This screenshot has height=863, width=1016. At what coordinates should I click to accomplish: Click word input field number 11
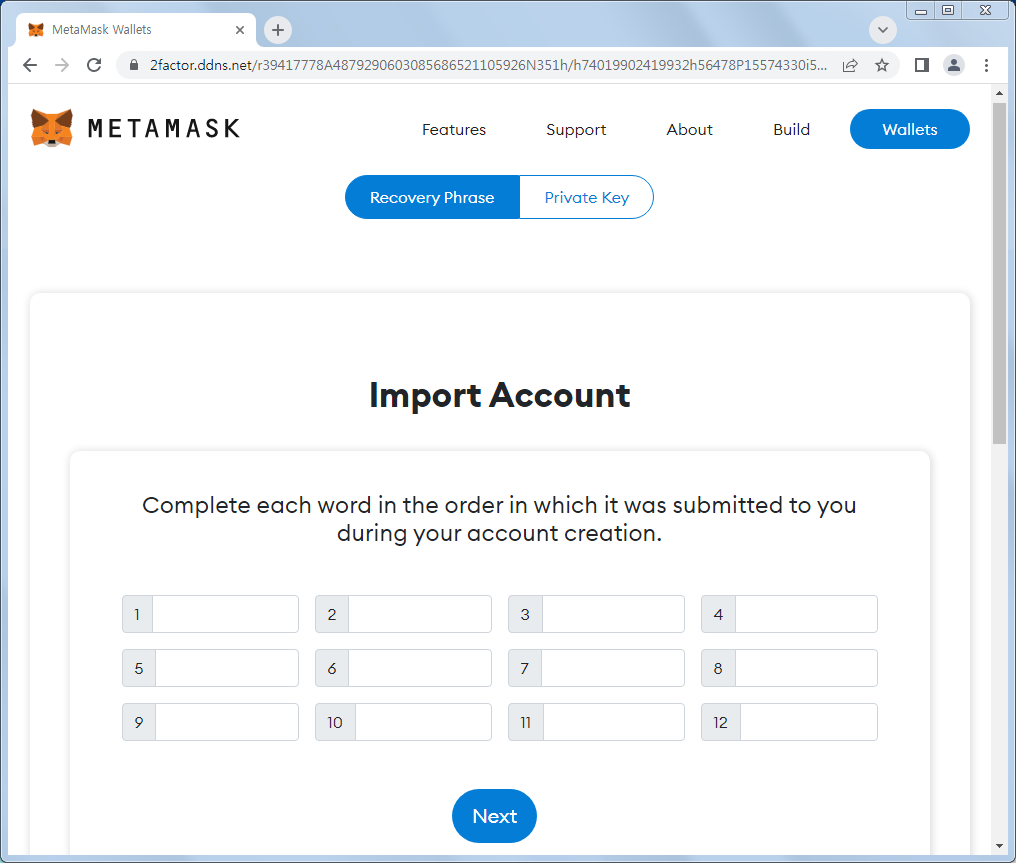(x=614, y=722)
